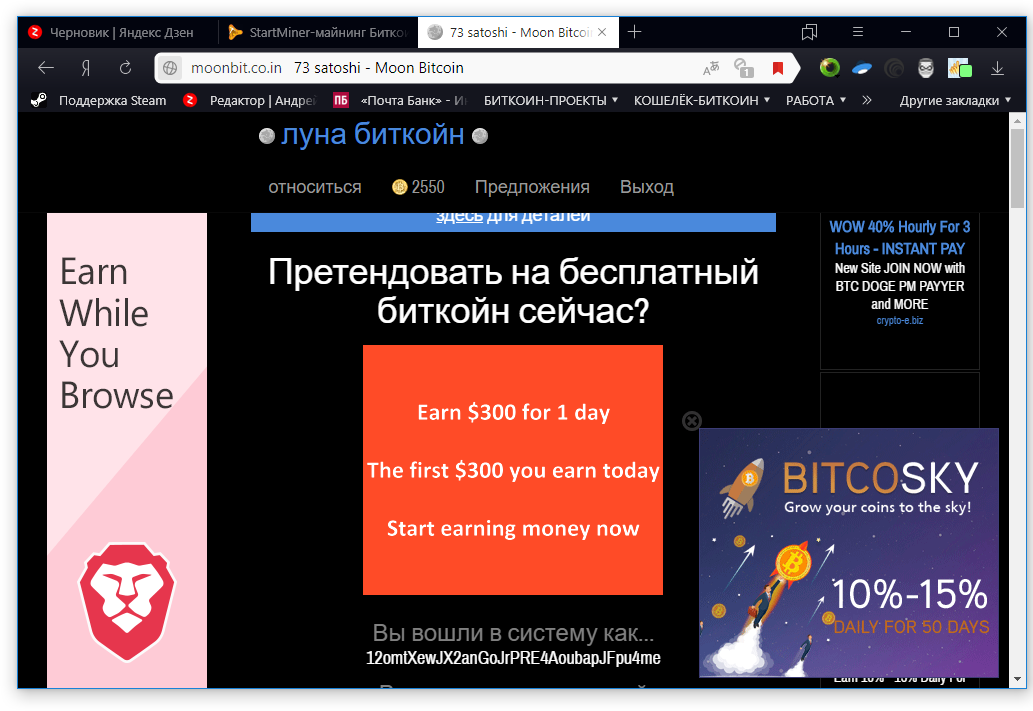Image resolution: width=1033 pixels, height=711 pixels.
Task: Maximize the browser window
Action: click(x=953, y=32)
